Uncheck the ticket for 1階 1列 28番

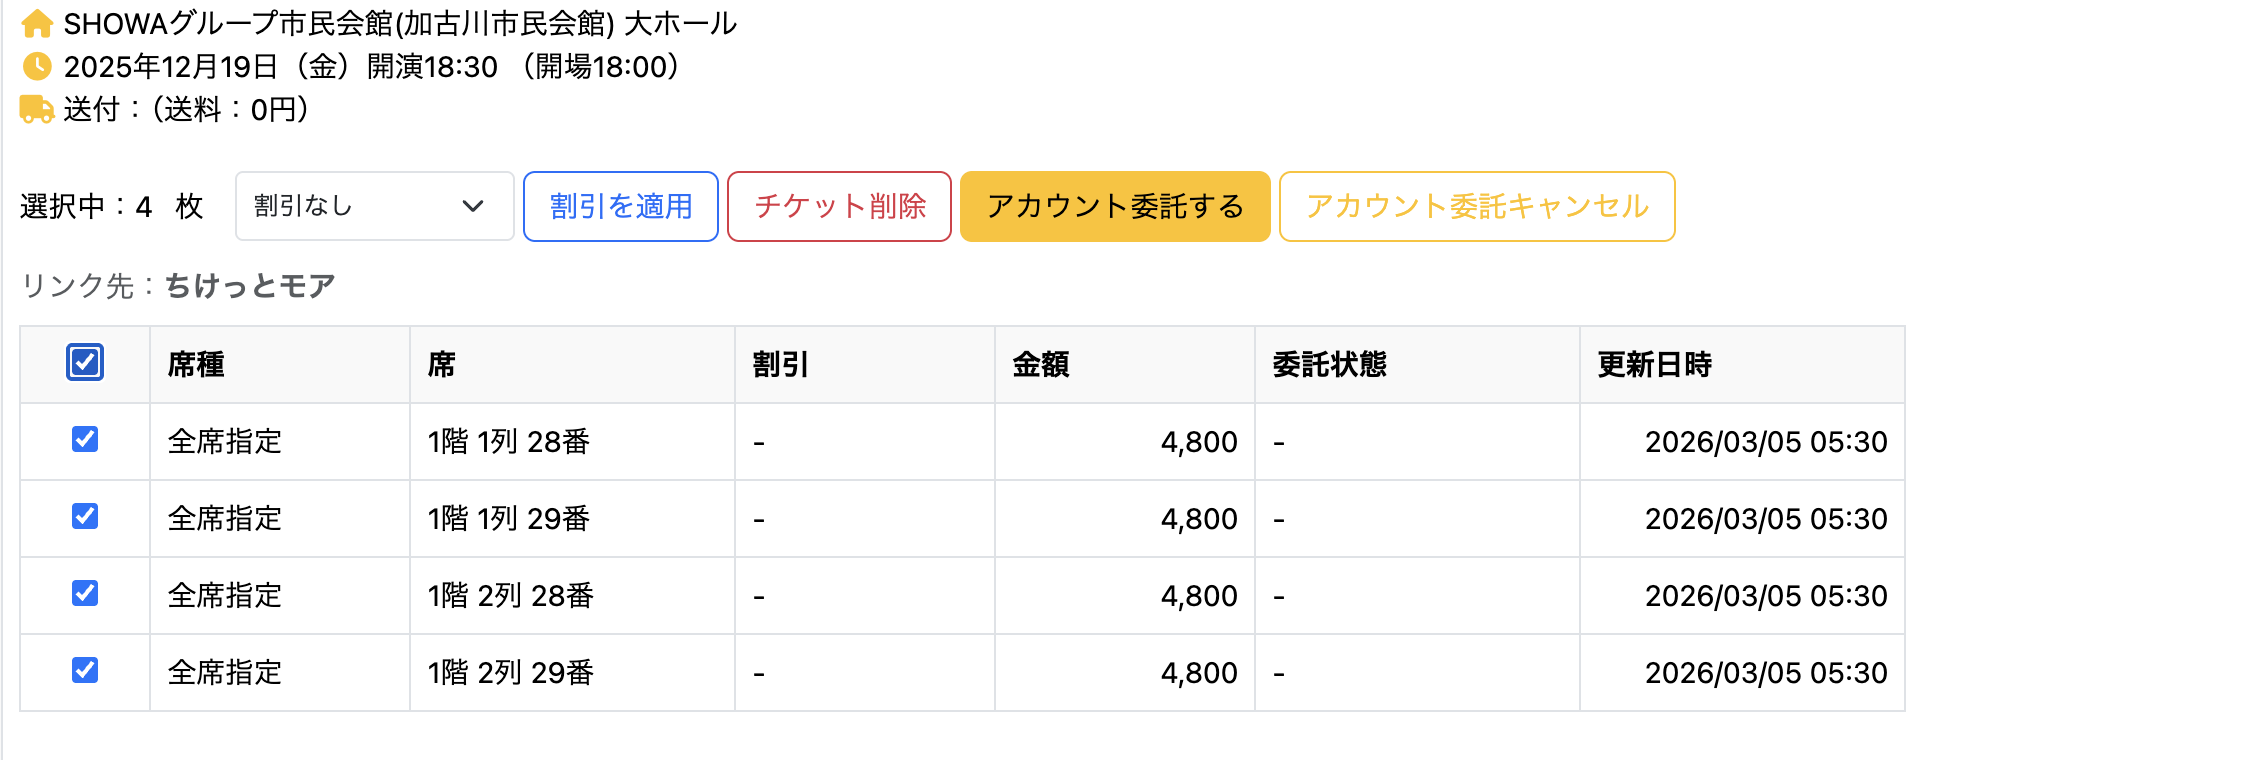pyautogui.click(x=85, y=441)
